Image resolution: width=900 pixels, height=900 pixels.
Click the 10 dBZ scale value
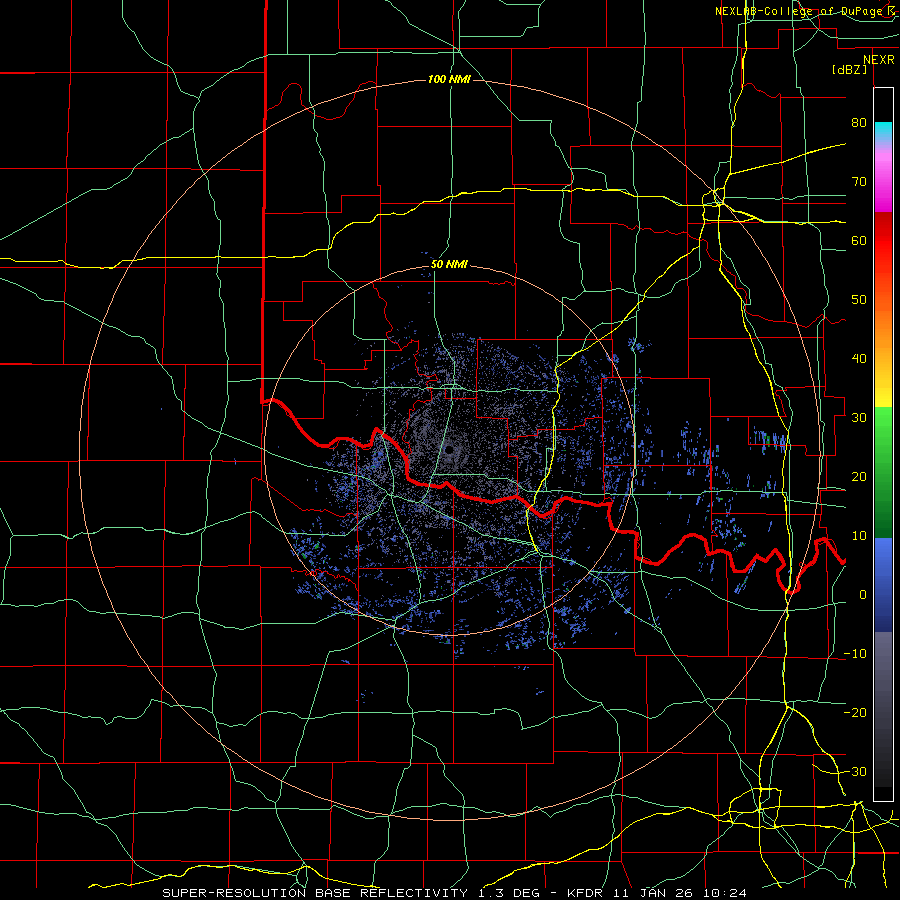[859, 536]
